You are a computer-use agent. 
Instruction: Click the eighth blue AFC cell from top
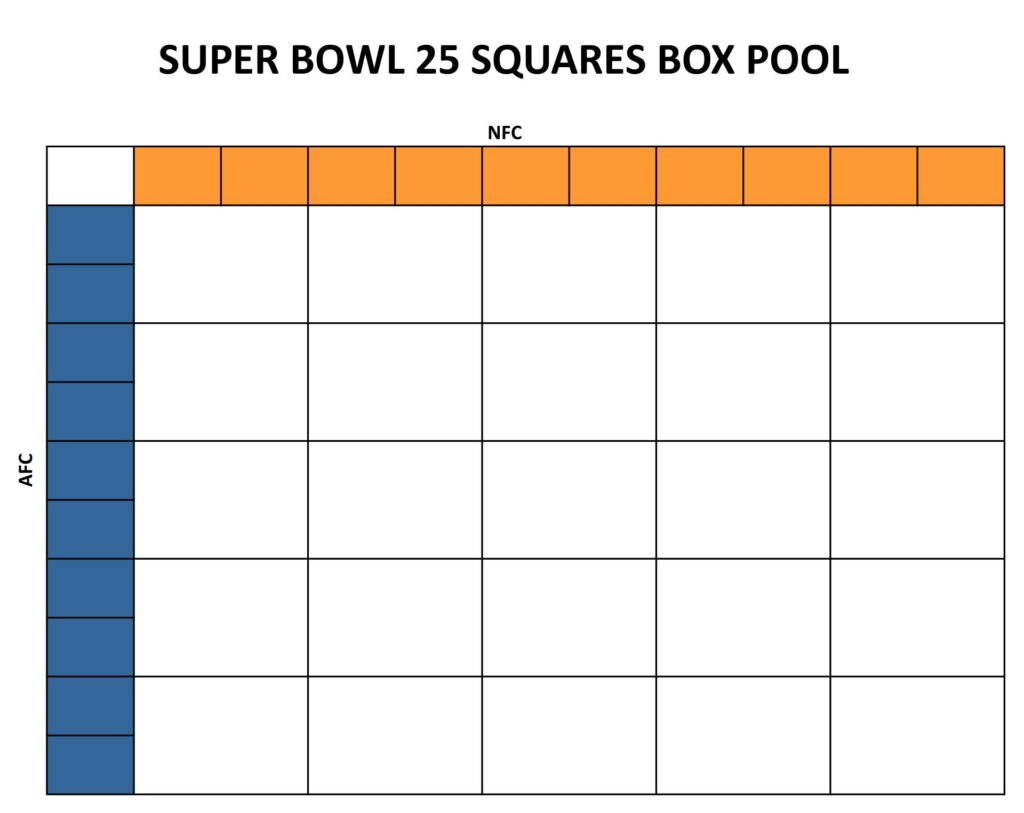(90, 647)
